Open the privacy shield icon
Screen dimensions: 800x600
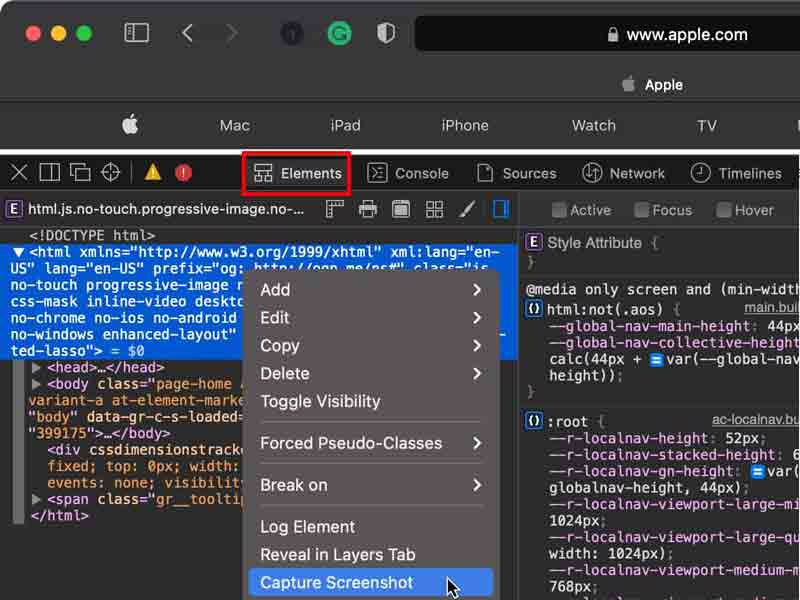point(386,34)
